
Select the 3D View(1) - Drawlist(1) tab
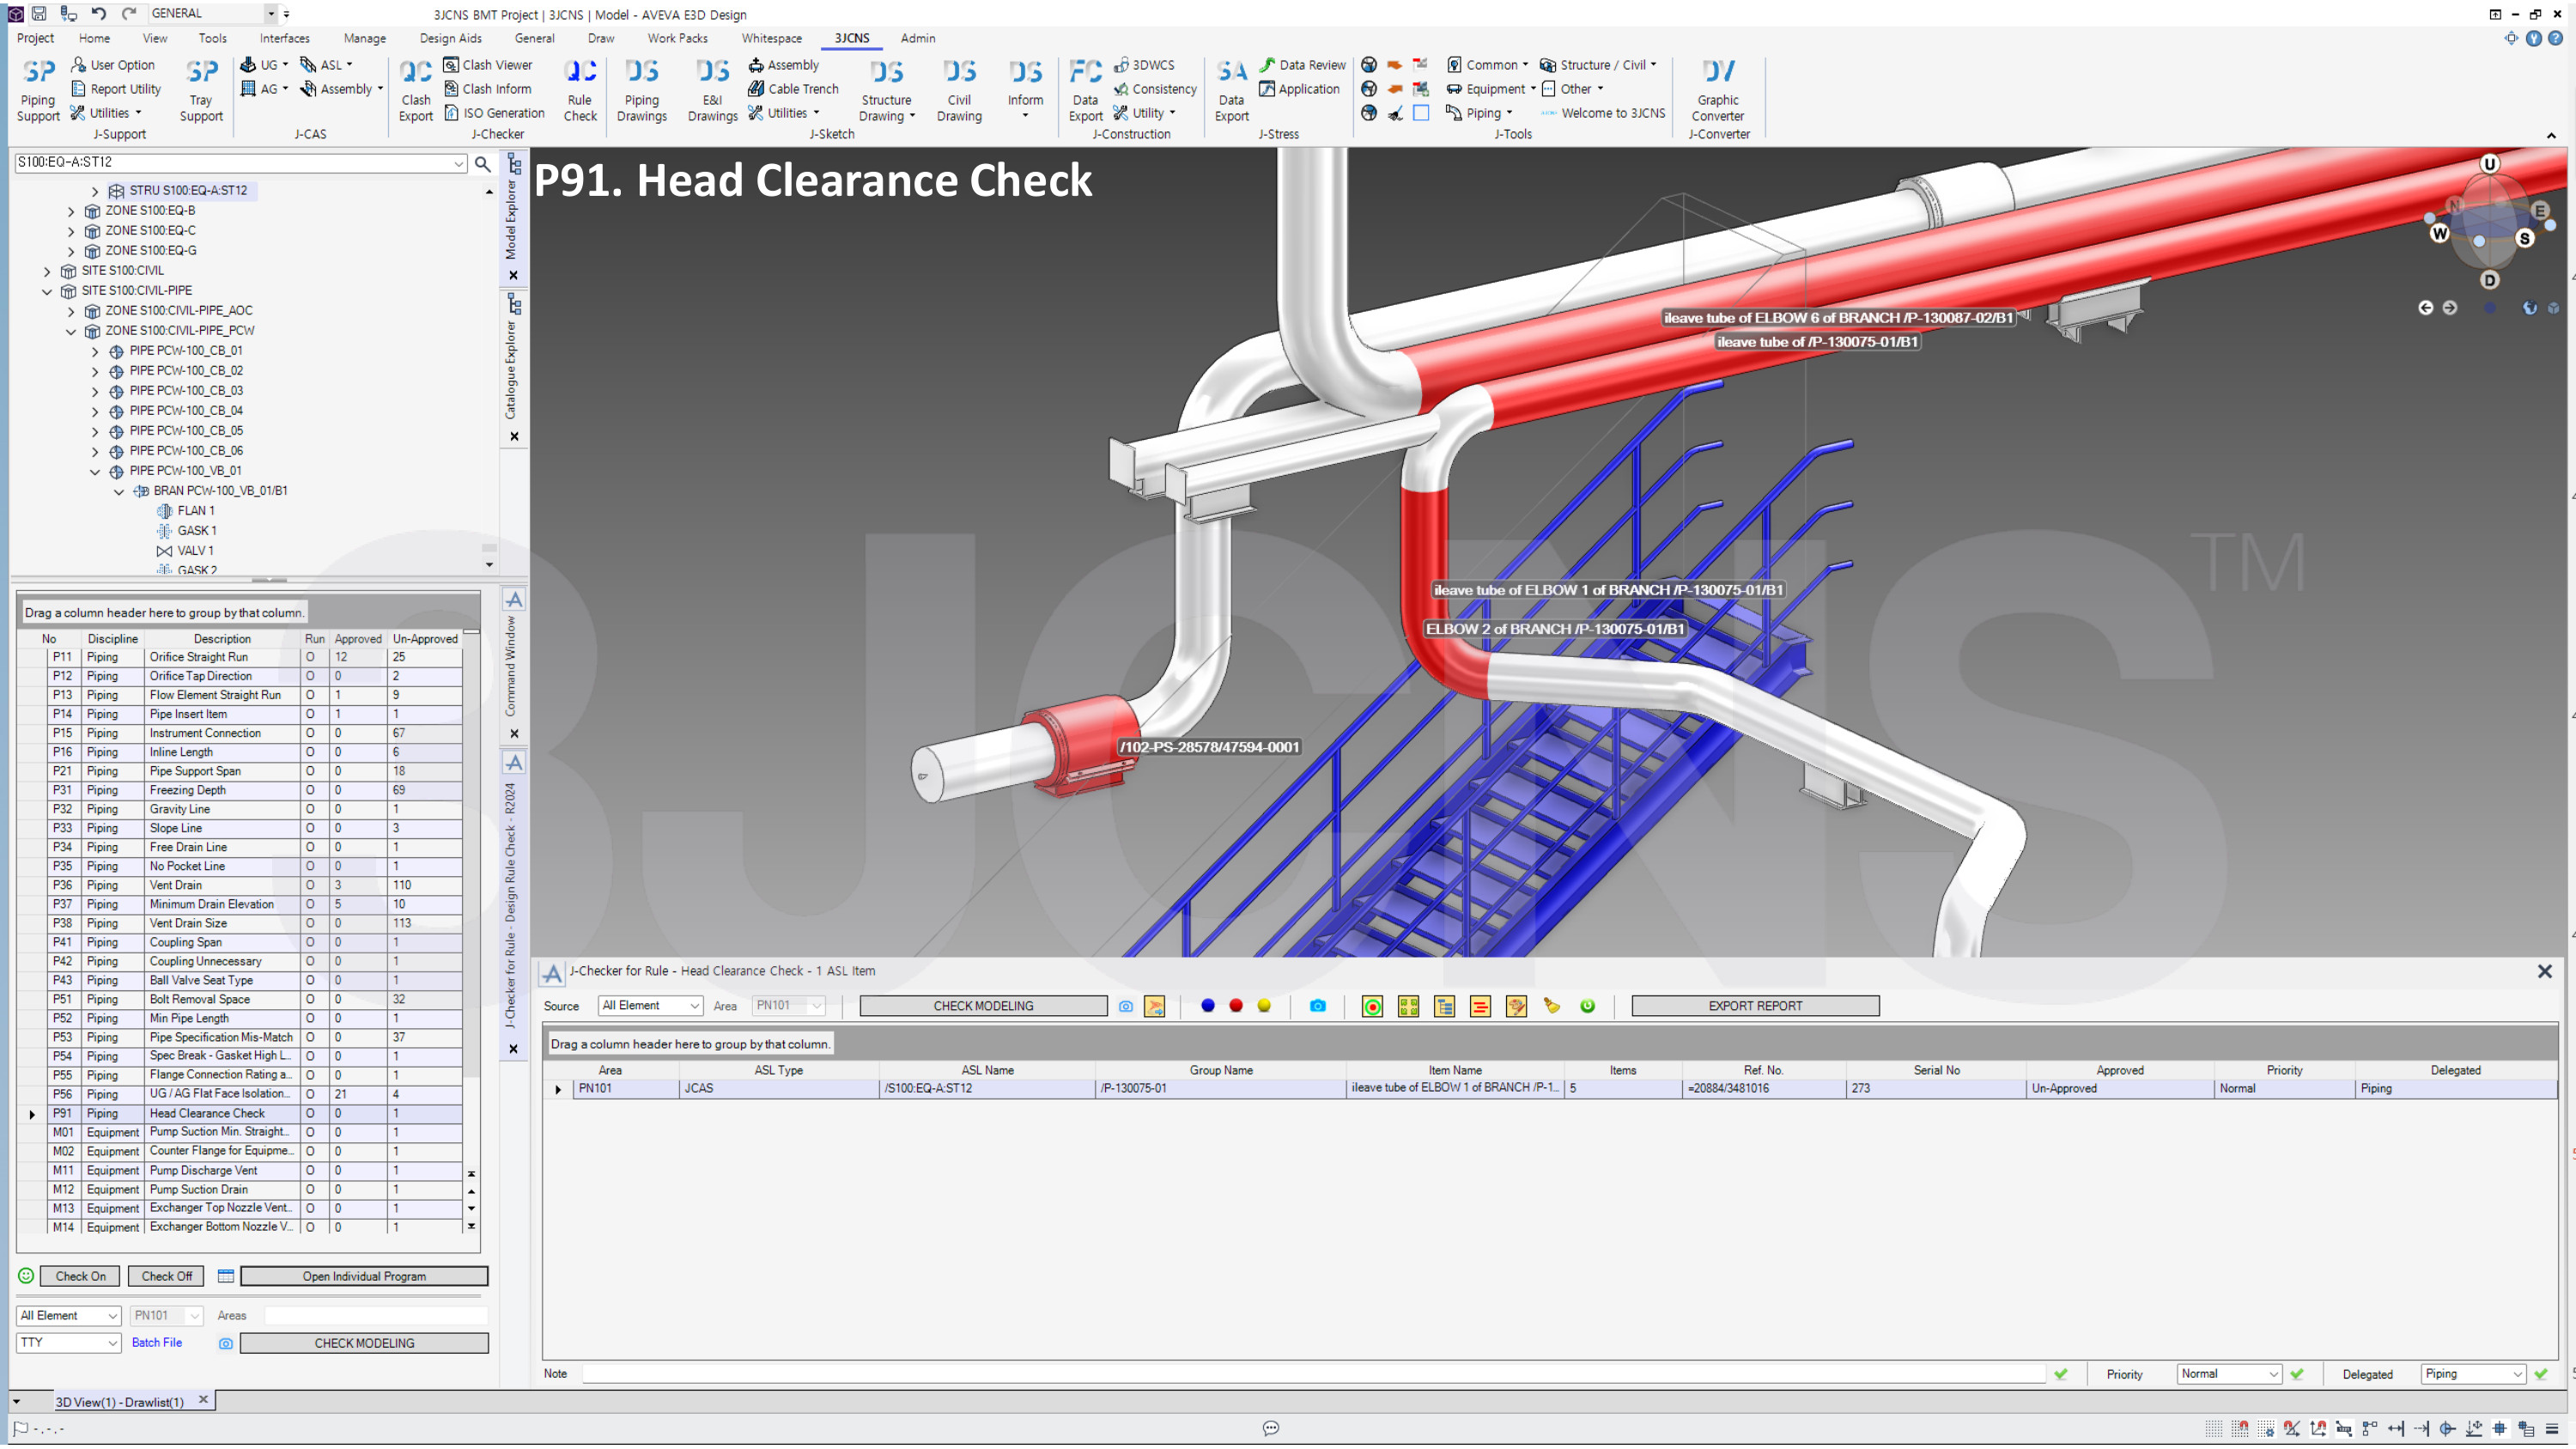click(119, 1402)
